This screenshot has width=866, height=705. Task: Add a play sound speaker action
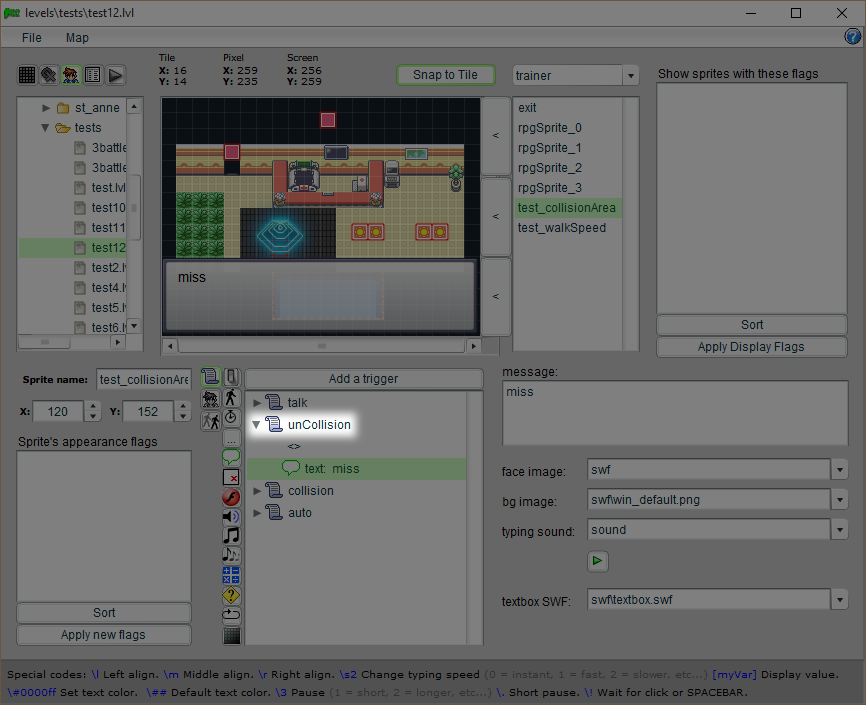(231, 516)
